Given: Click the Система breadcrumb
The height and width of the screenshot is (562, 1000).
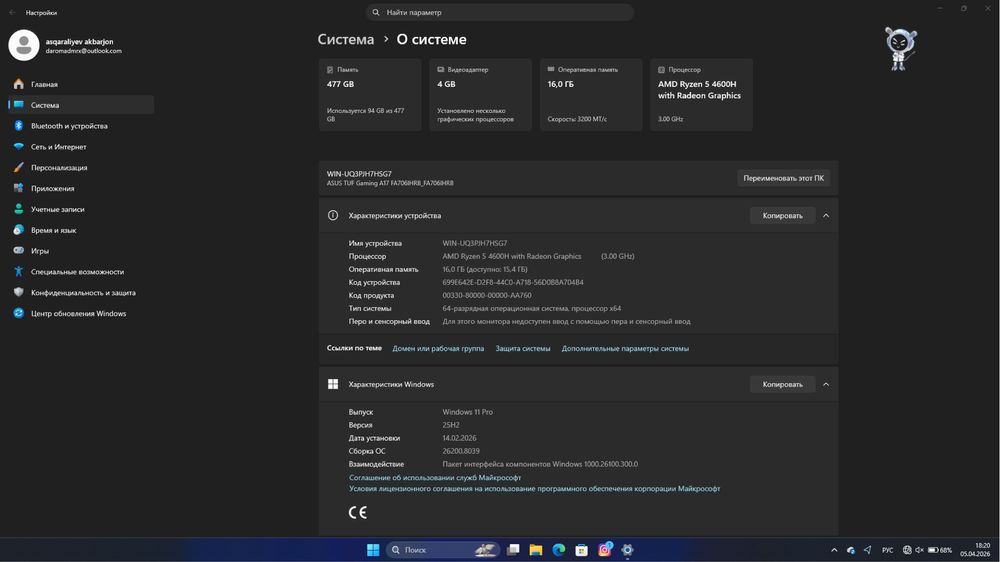Looking at the screenshot, I should click(x=346, y=40).
